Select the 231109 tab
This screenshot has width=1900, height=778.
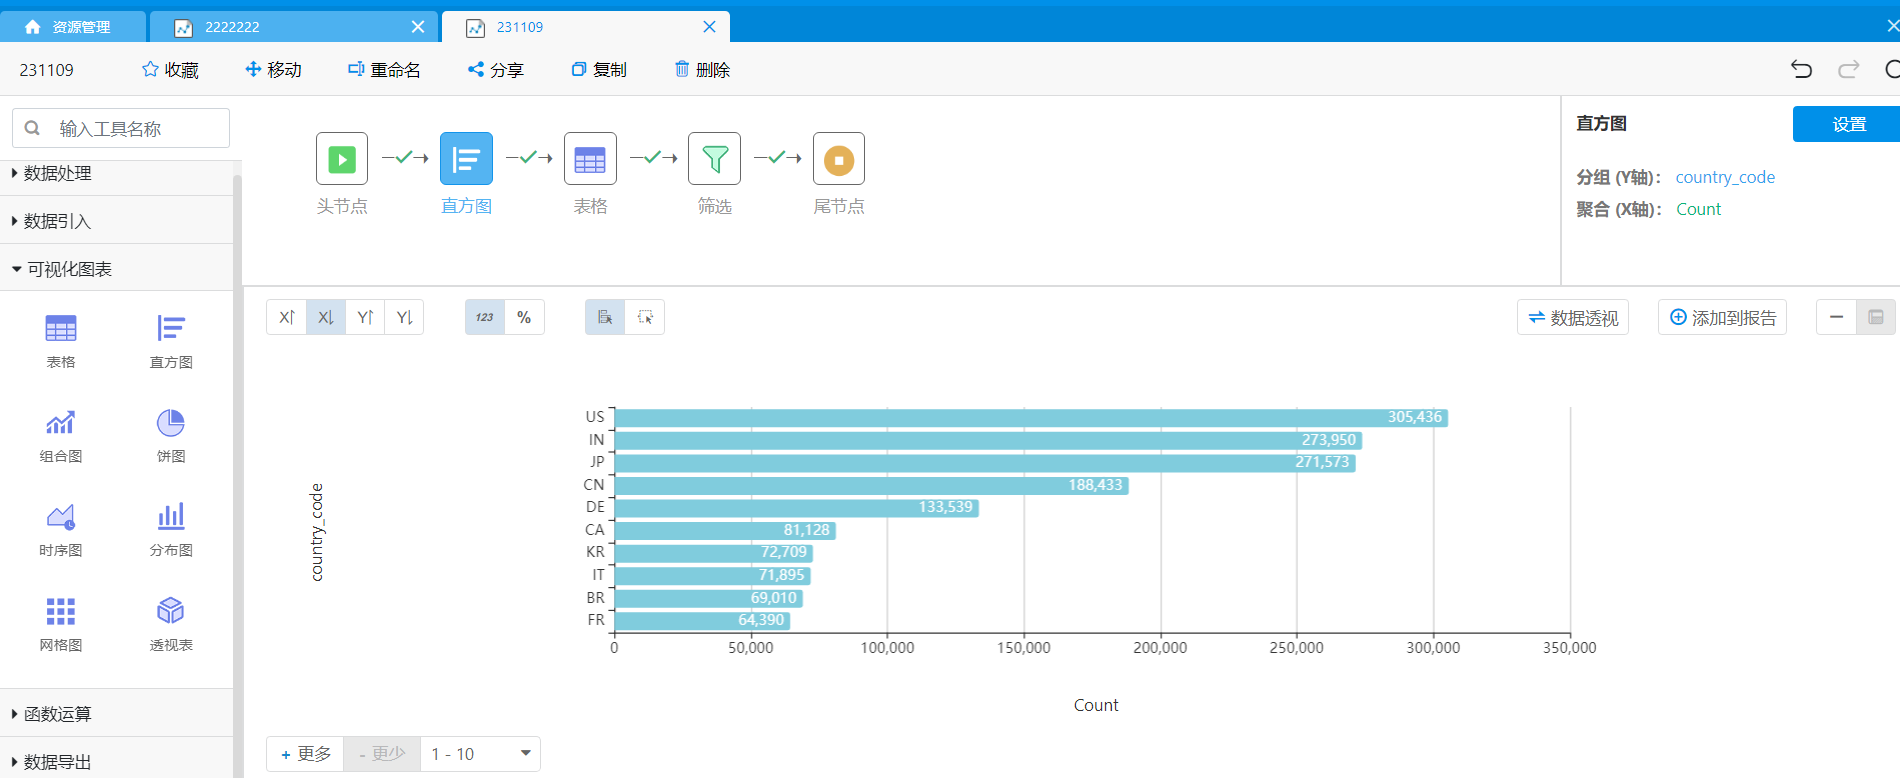(x=585, y=27)
